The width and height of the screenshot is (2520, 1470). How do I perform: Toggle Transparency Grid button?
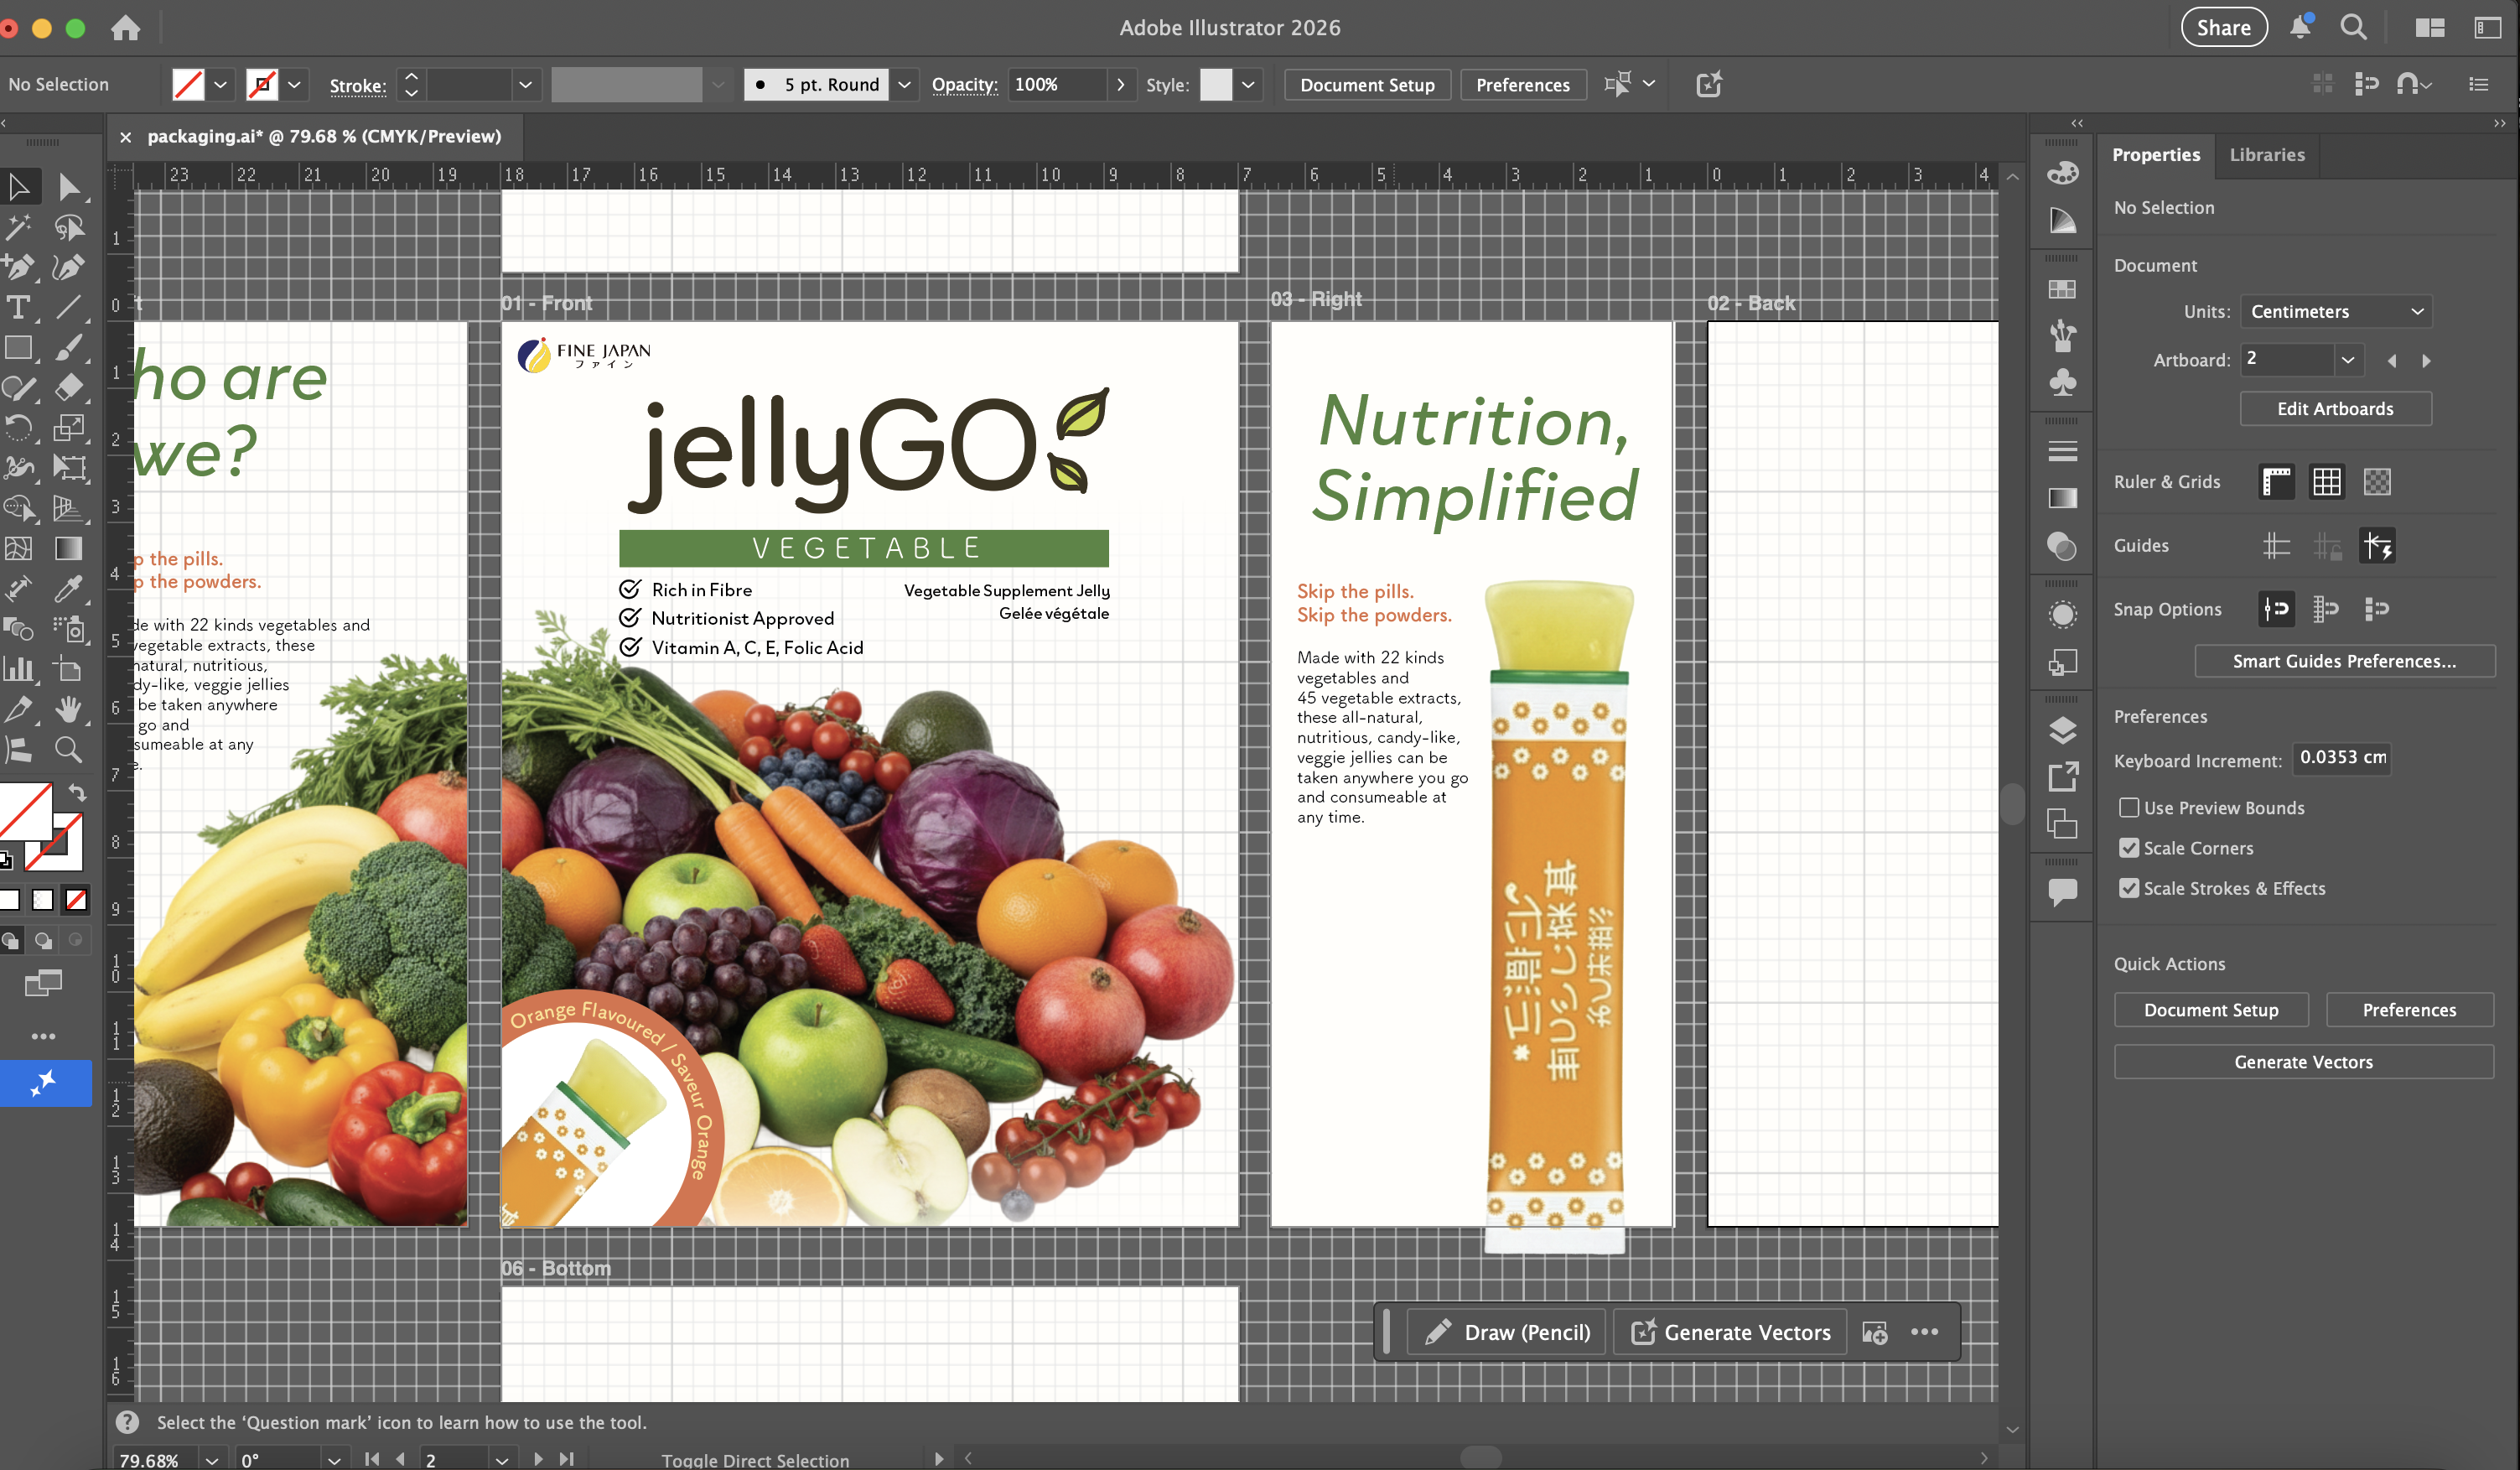pos(2377,482)
